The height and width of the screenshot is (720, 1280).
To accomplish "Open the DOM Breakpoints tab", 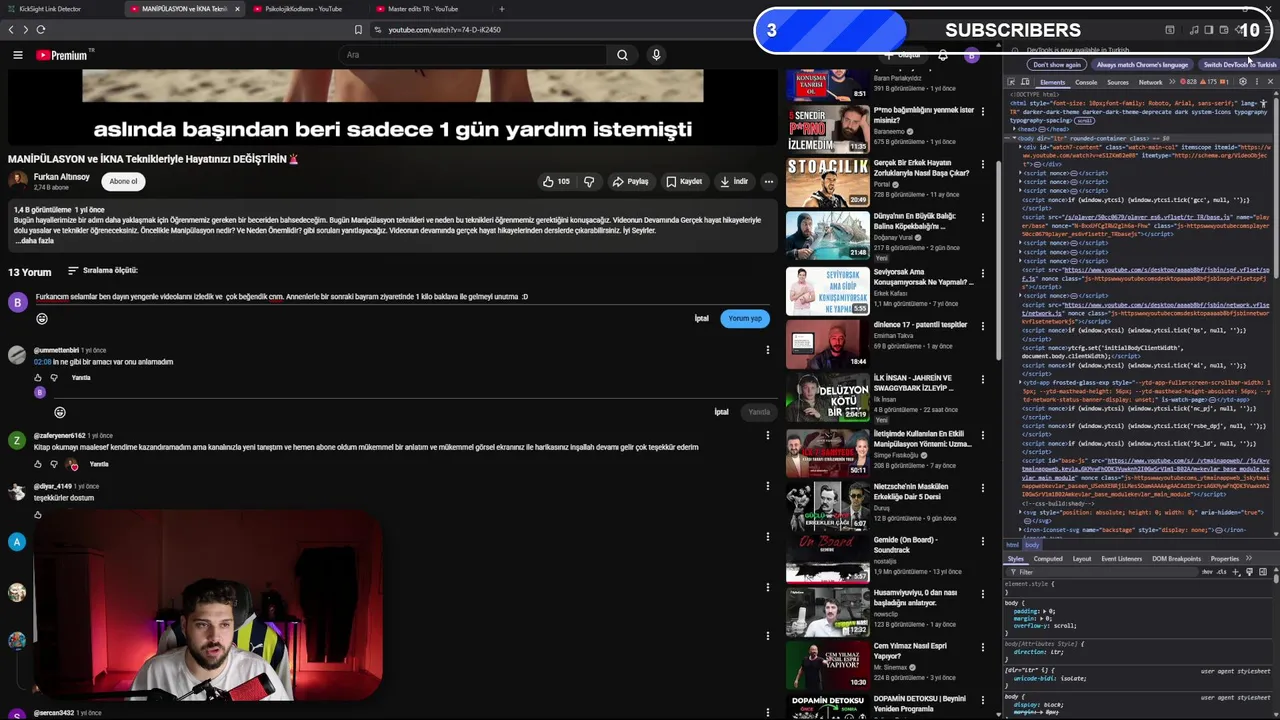I will pyautogui.click(x=1177, y=559).
